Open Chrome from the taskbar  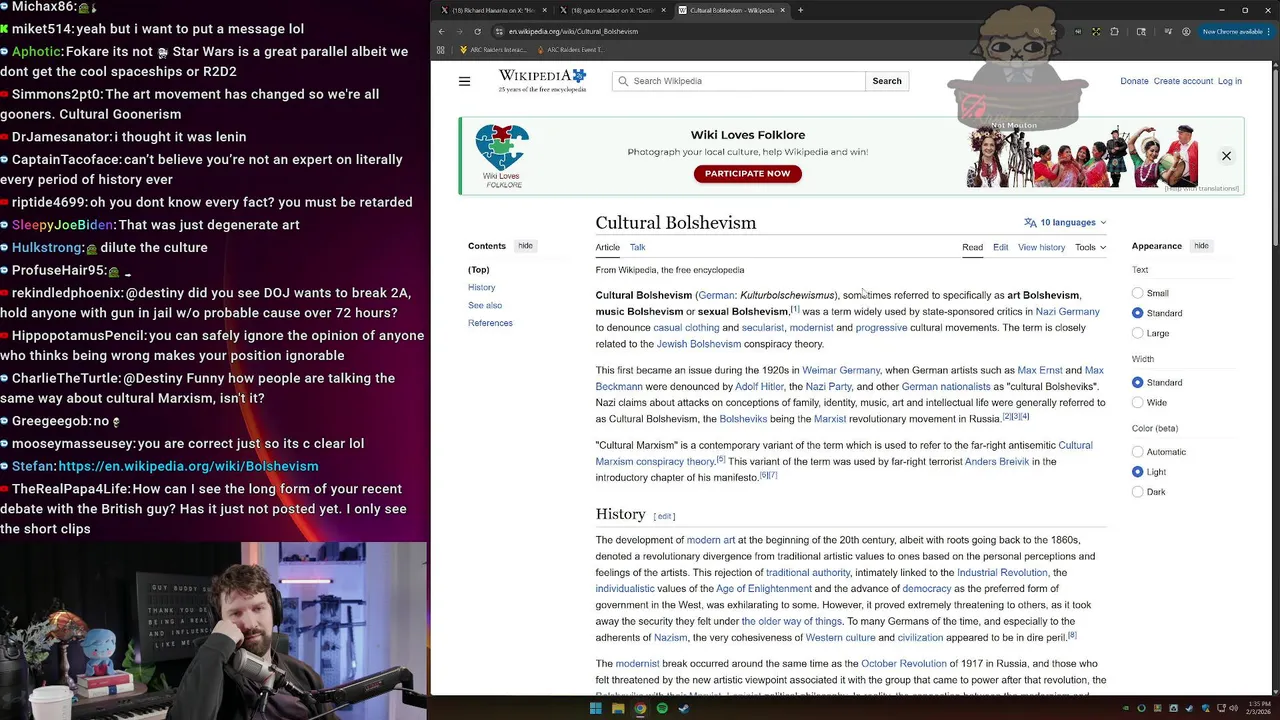pyautogui.click(x=640, y=709)
